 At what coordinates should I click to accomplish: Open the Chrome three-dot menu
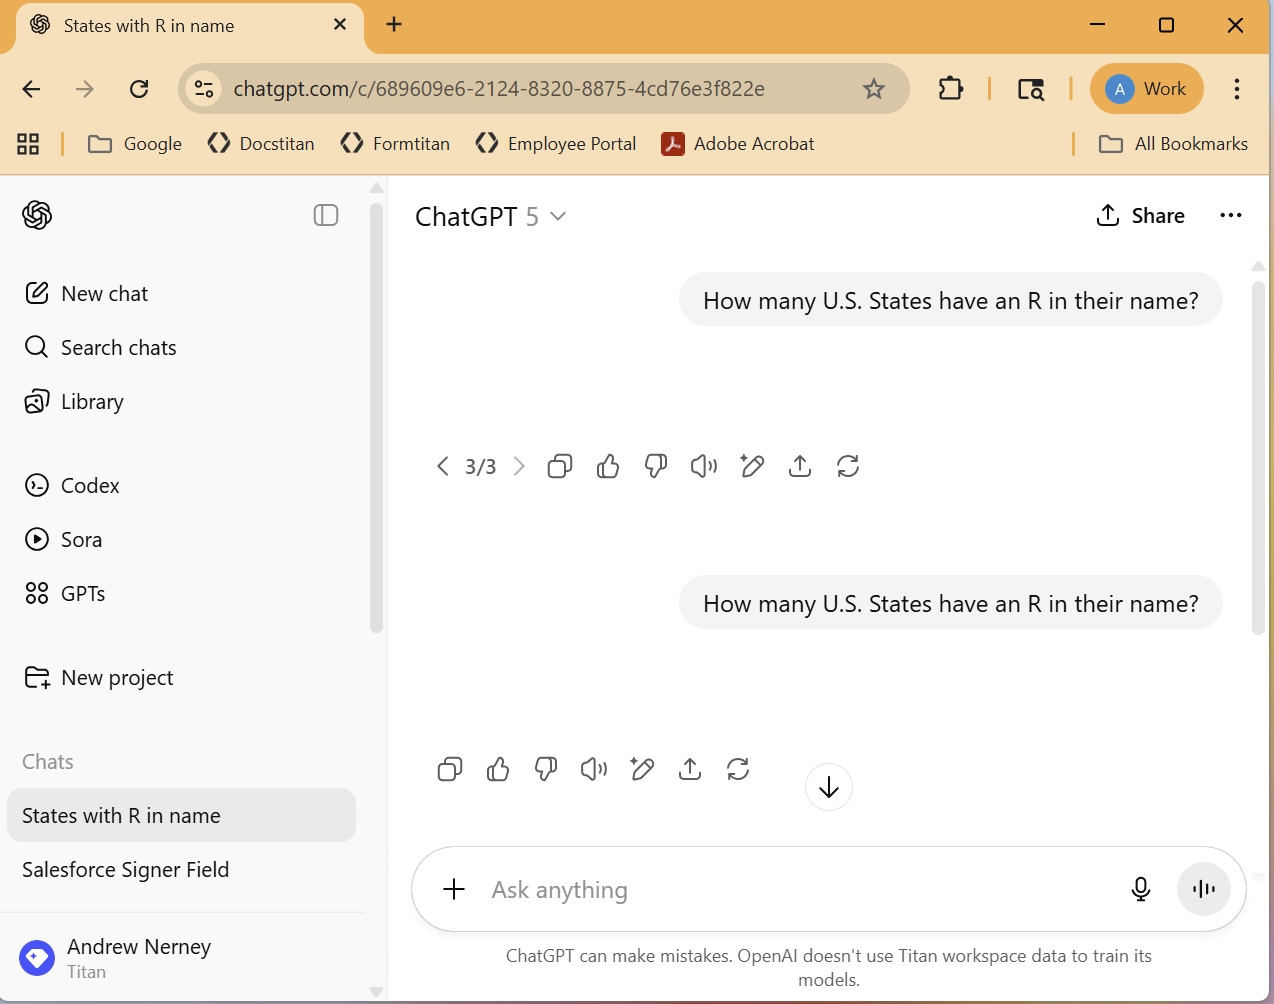1237,89
